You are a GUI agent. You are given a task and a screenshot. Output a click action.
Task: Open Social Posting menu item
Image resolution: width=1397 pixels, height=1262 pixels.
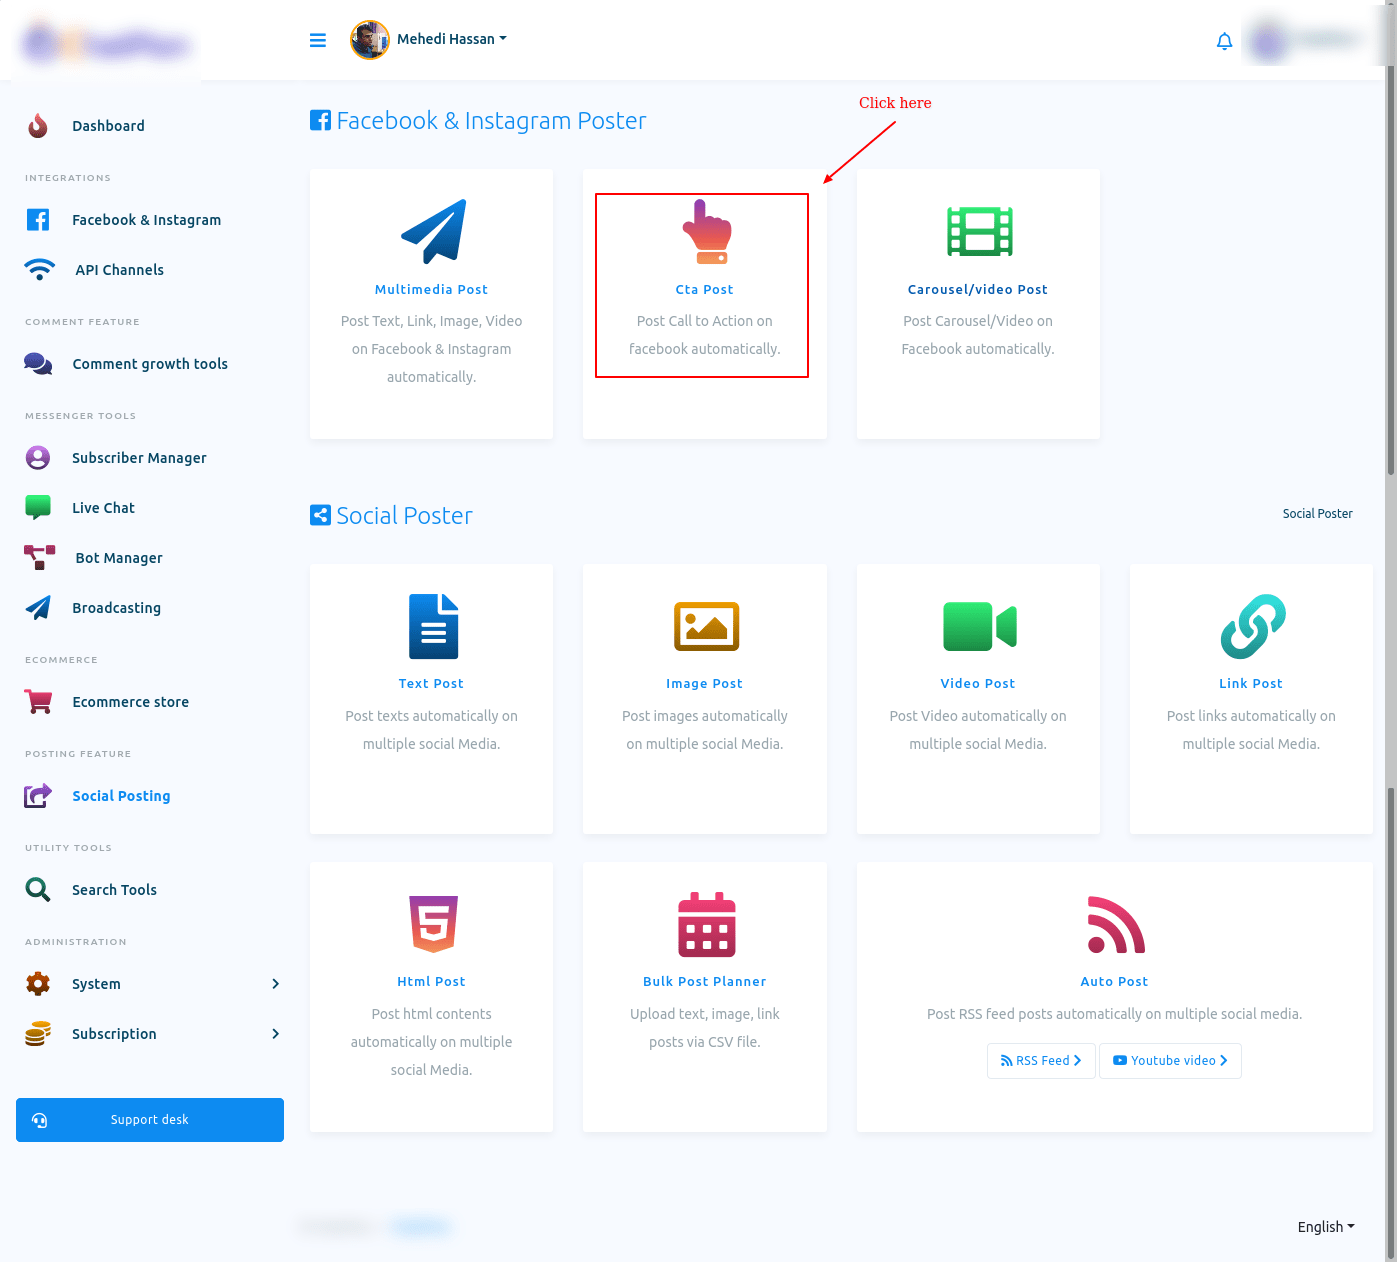pos(121,796)
